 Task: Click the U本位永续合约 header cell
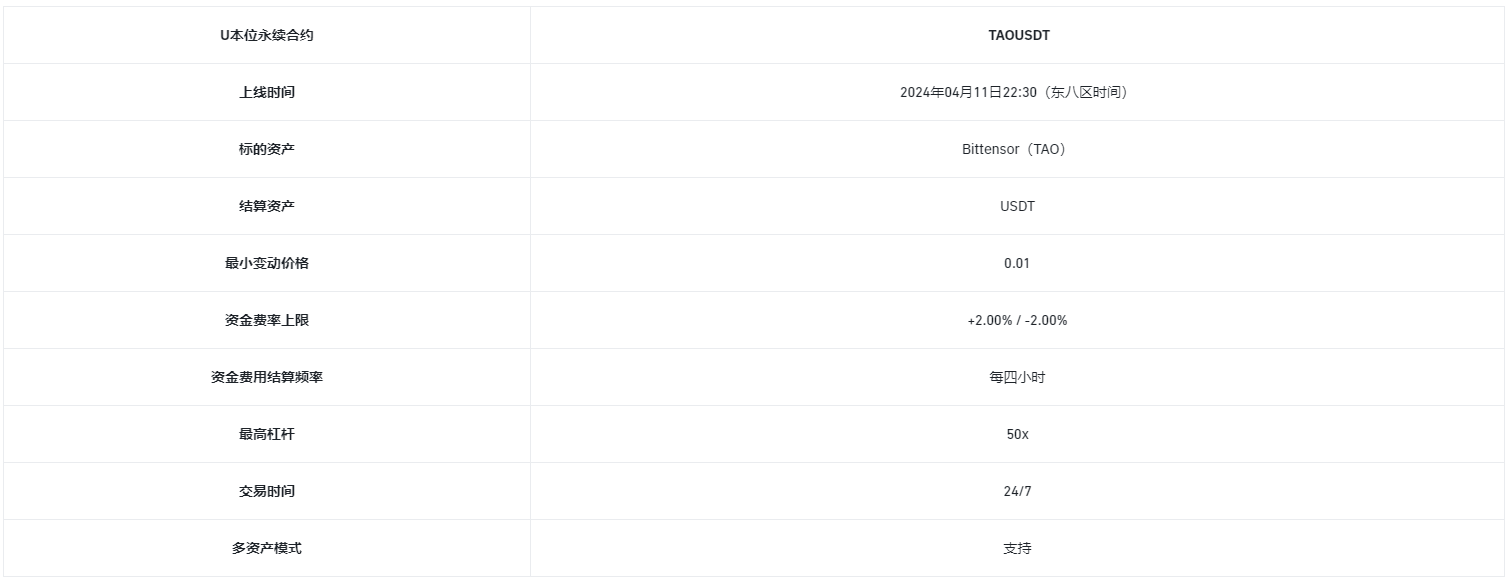tap(266, 35)
